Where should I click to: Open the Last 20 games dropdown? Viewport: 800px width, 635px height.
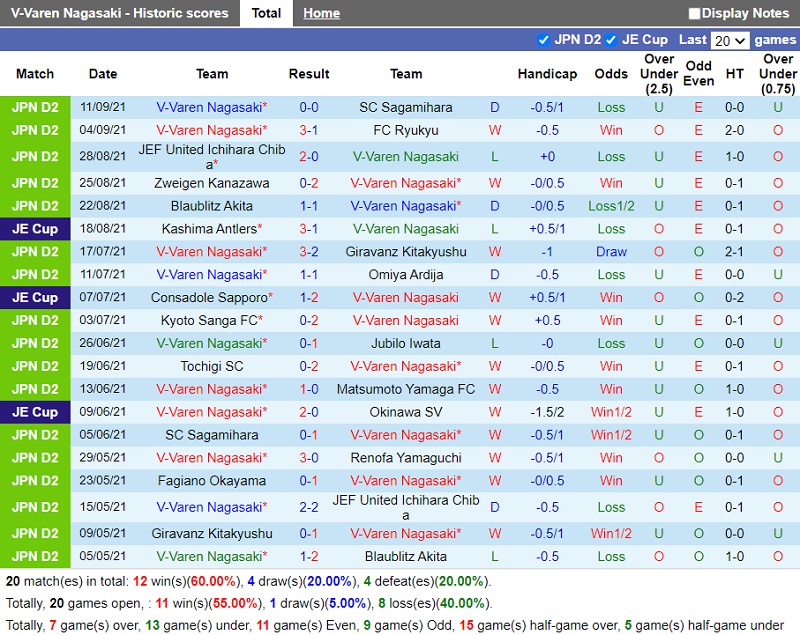729,41
